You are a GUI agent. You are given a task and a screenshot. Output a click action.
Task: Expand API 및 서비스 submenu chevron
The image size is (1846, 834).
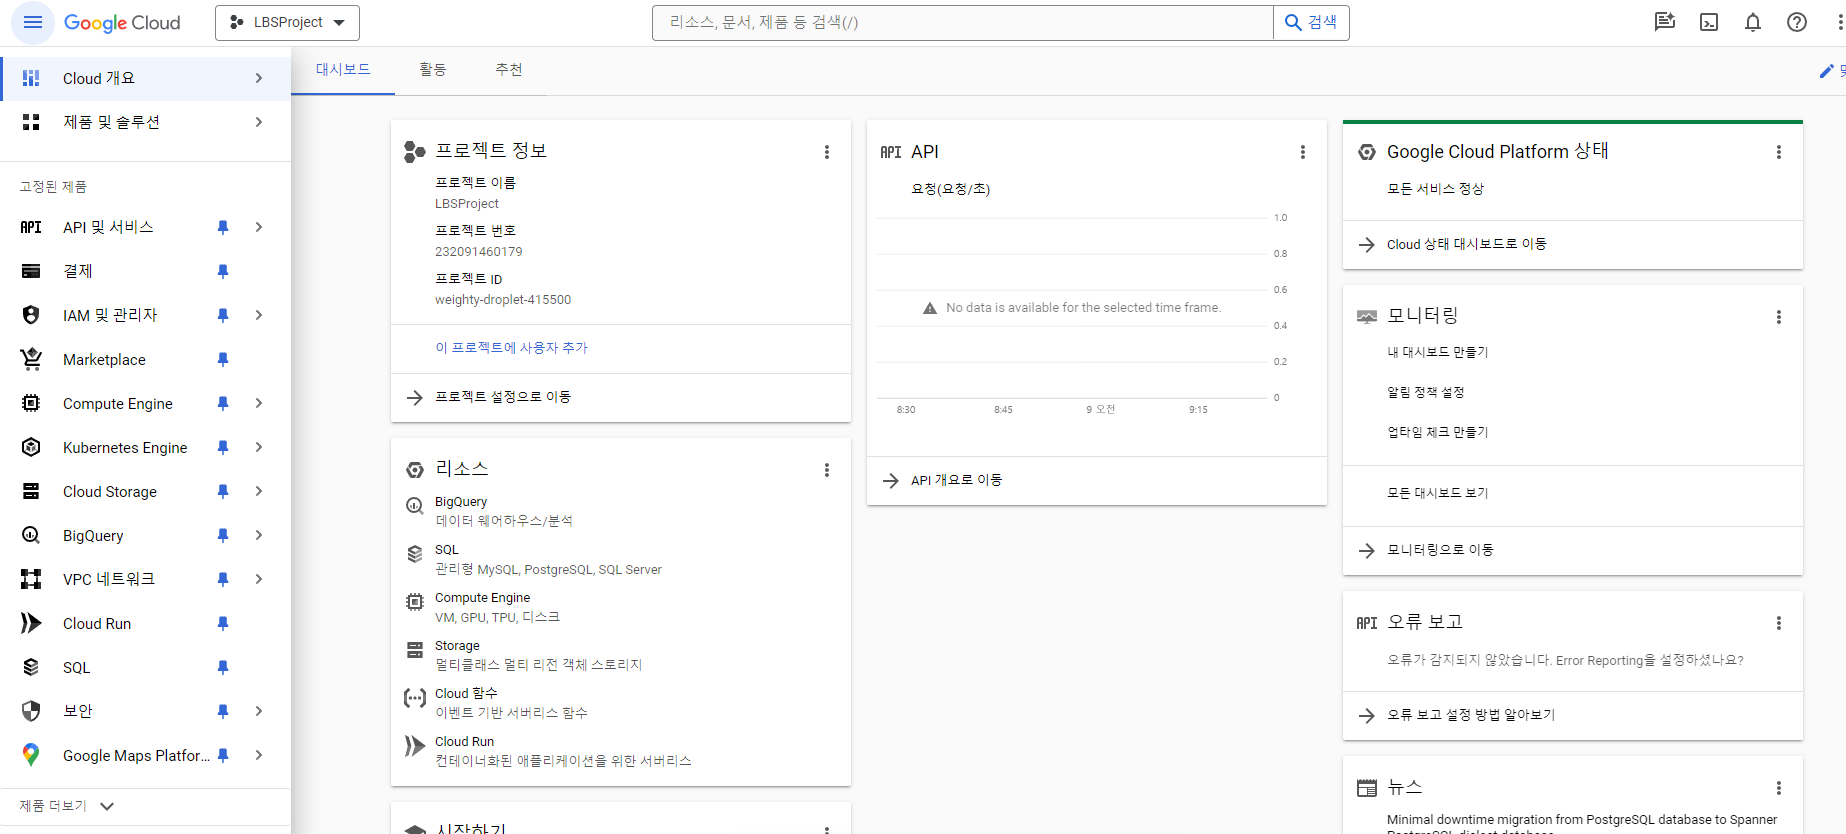pyautogui.click(x=259, y=227)
